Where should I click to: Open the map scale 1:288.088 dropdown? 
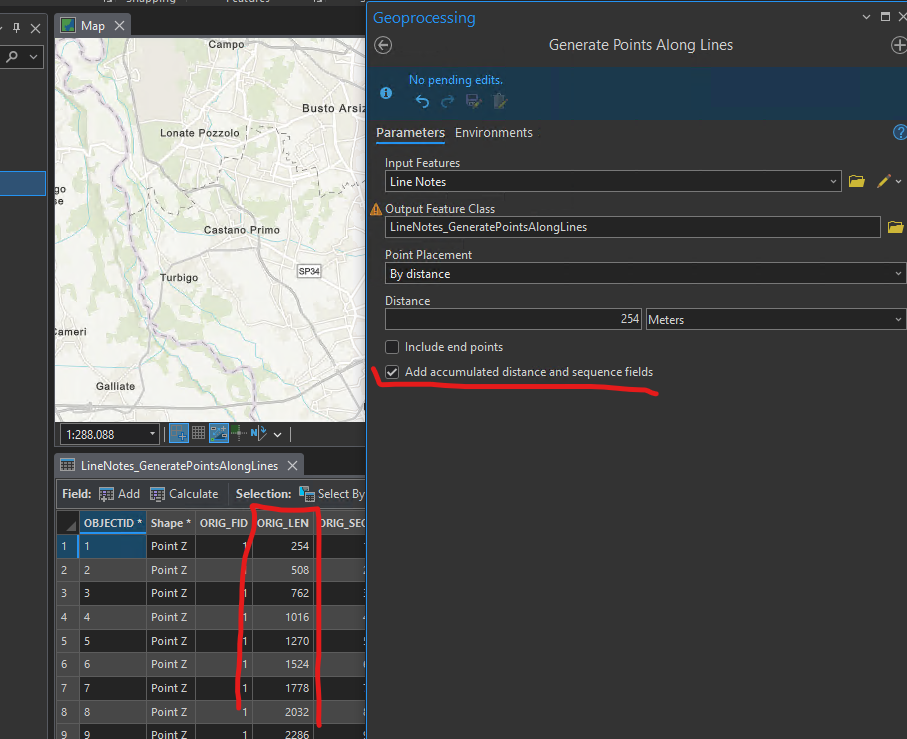pyautogui.click(x=152, y=434)
